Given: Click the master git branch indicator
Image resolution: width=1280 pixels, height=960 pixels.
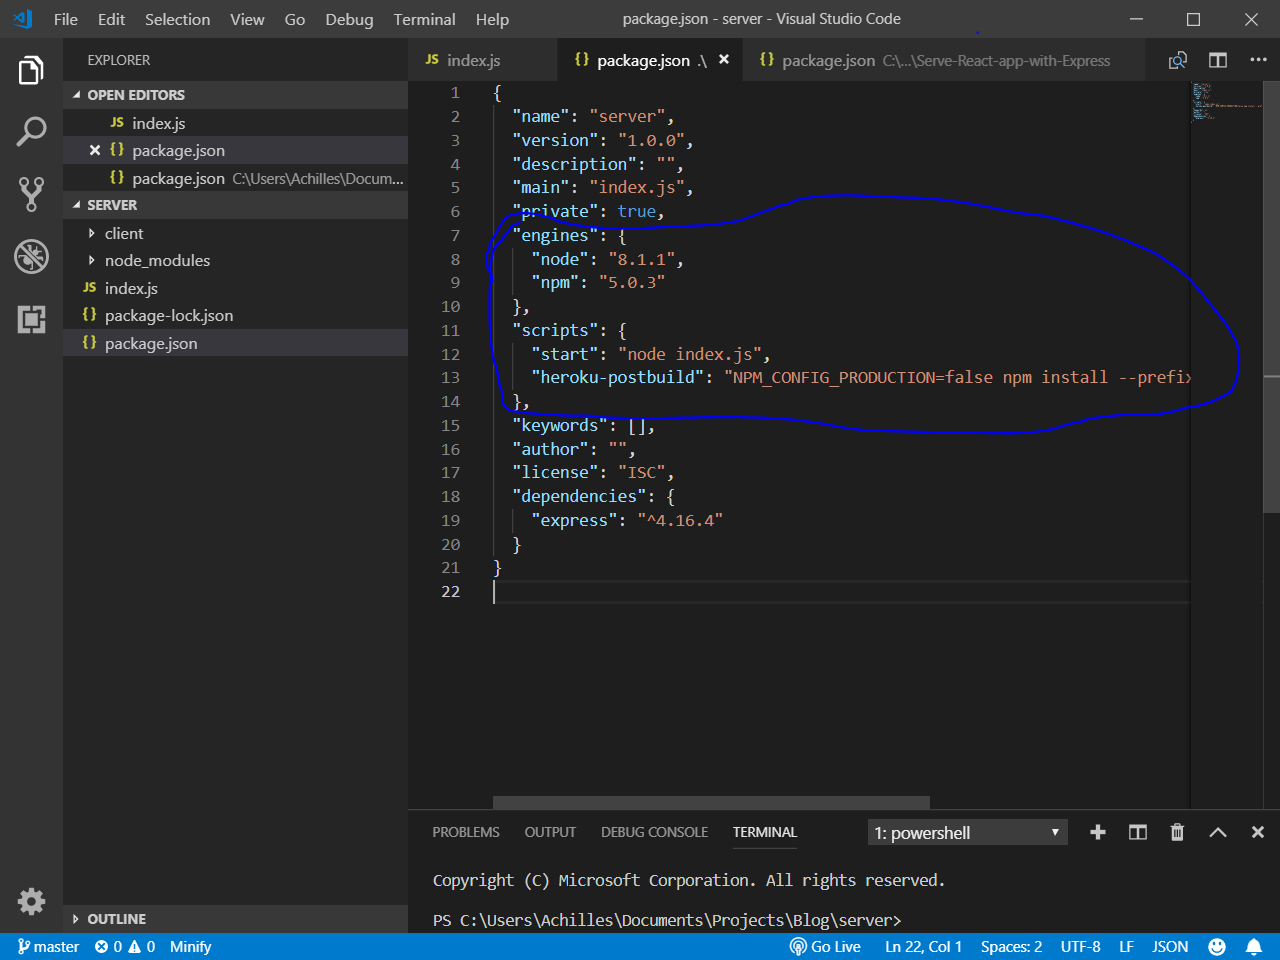Looking at the screenshot, I should point(48,946).
